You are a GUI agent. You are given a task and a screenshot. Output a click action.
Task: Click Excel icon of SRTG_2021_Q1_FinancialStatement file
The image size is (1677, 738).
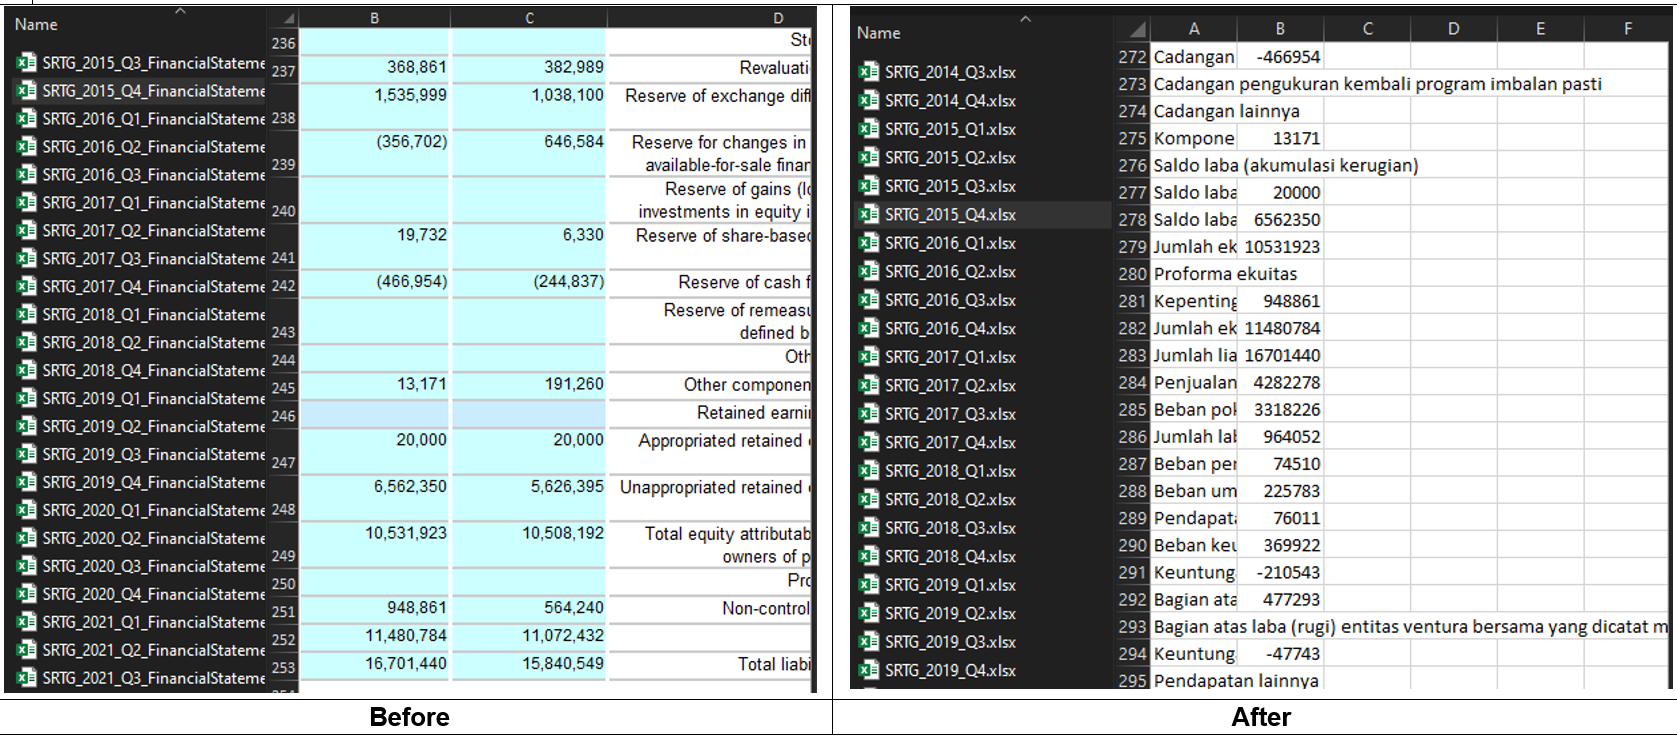click(x=26, y=622)
